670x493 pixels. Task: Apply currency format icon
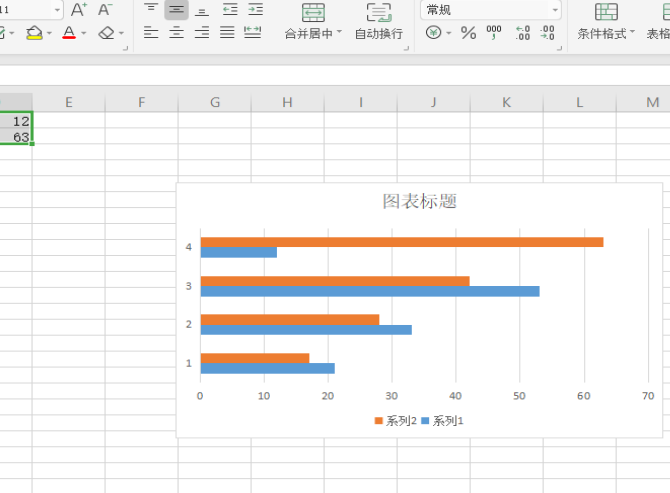point(433,32)
